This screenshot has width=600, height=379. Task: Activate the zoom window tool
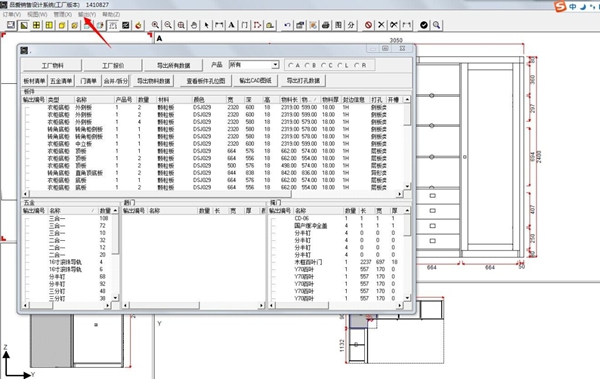pos(181,25)
